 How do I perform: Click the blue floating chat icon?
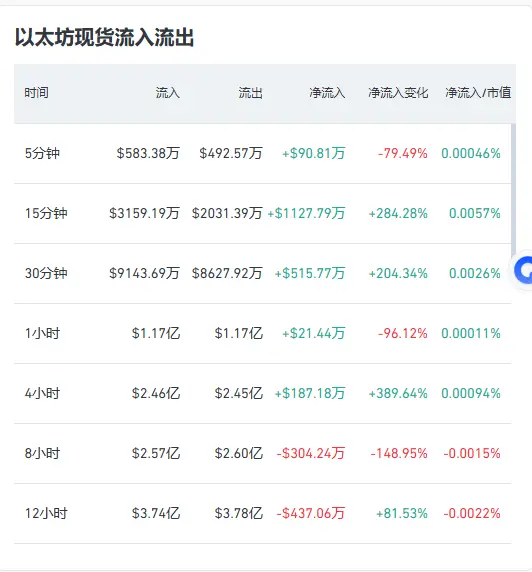point(522,270)
